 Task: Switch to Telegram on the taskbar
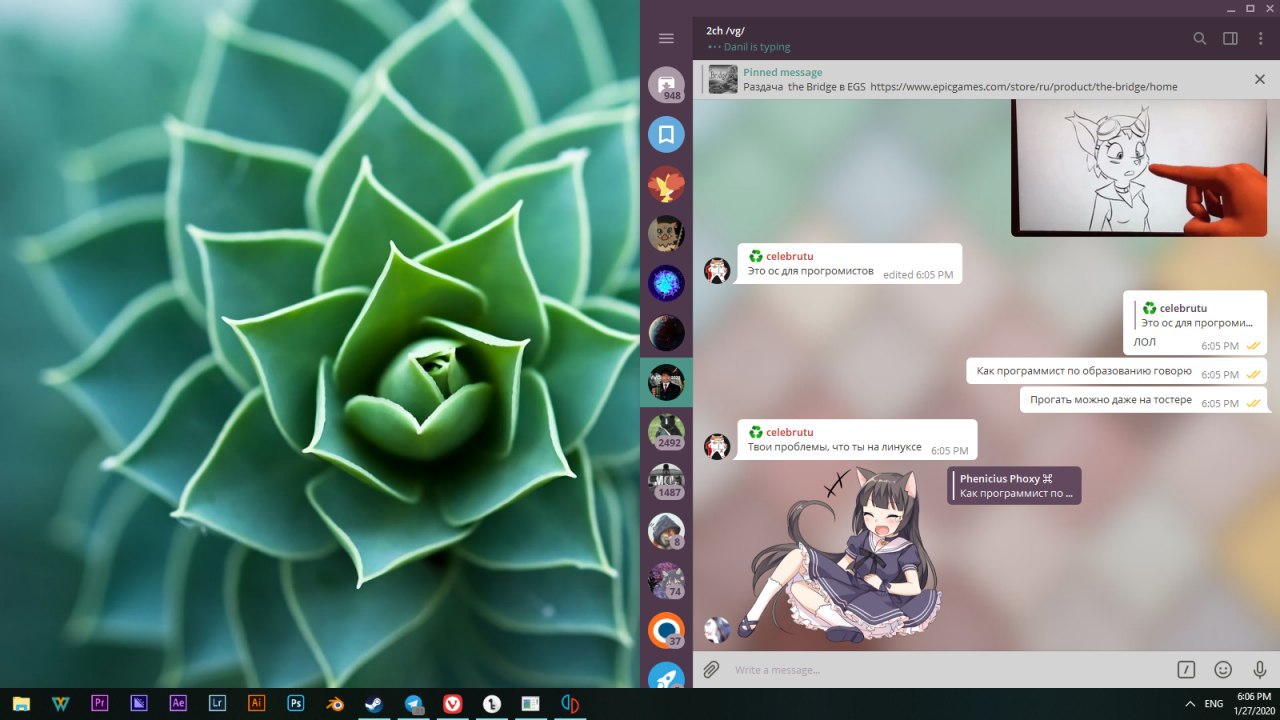click(x=413, y=703)
